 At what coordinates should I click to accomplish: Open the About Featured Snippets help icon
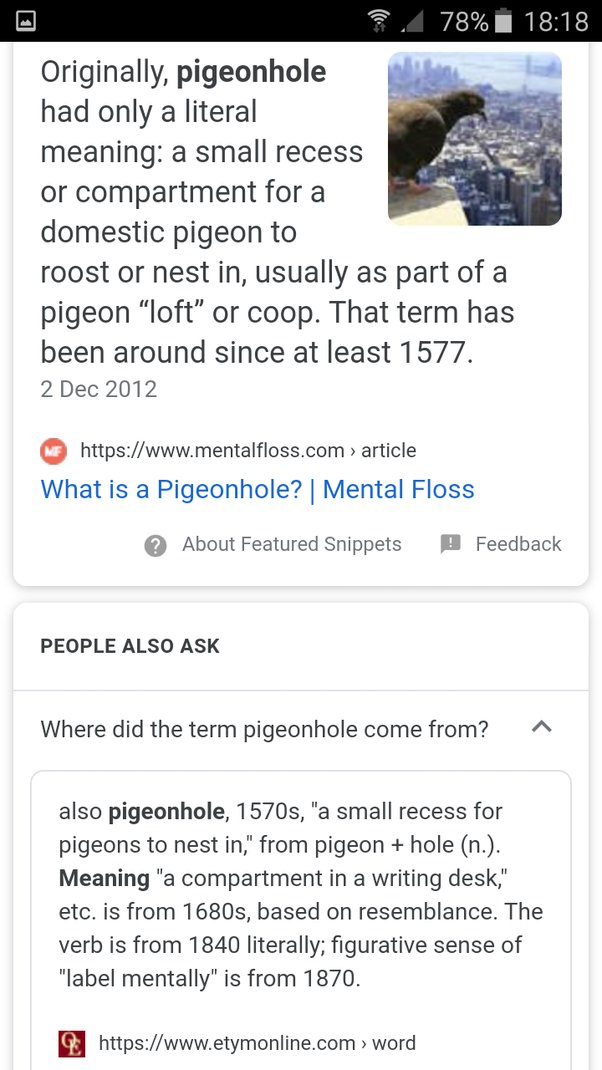coord(156,544)
